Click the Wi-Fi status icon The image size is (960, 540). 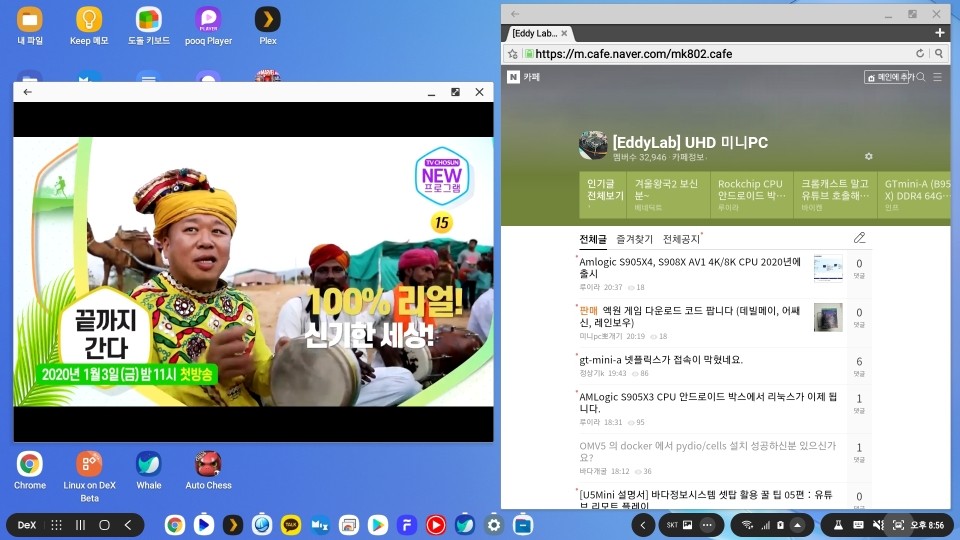[747, 525]
